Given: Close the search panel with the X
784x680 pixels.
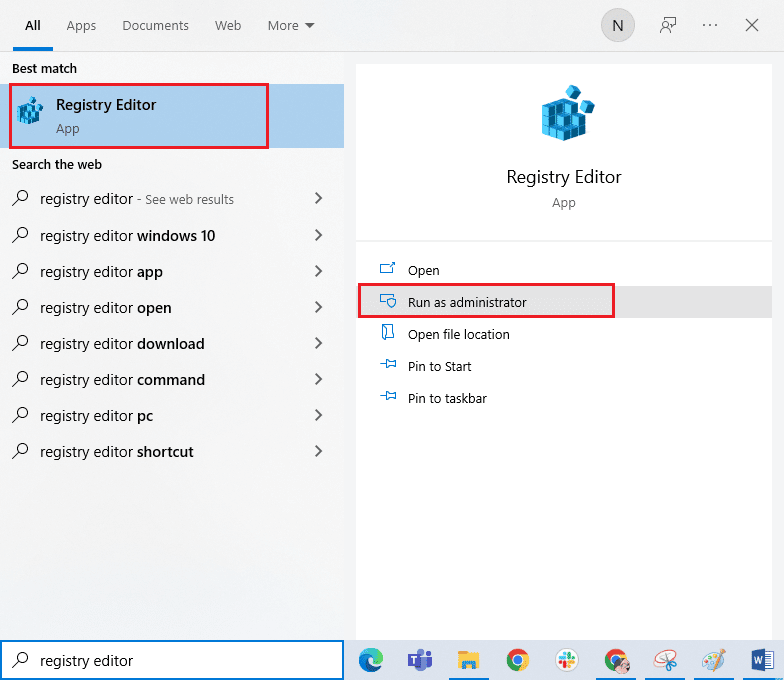Looking at the screenshot, I should point(752,25).
